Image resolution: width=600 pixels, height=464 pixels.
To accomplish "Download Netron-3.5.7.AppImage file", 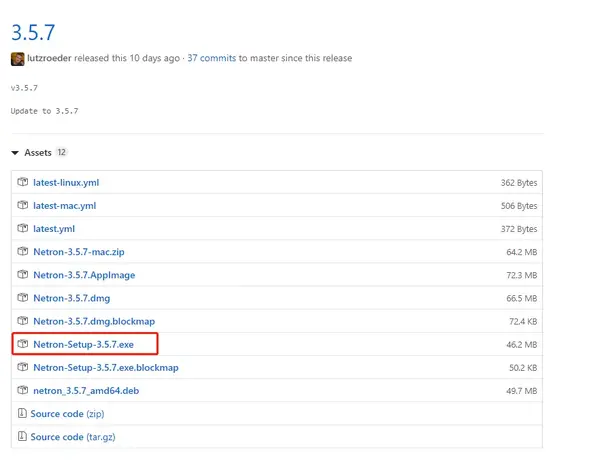I will 84,275.
